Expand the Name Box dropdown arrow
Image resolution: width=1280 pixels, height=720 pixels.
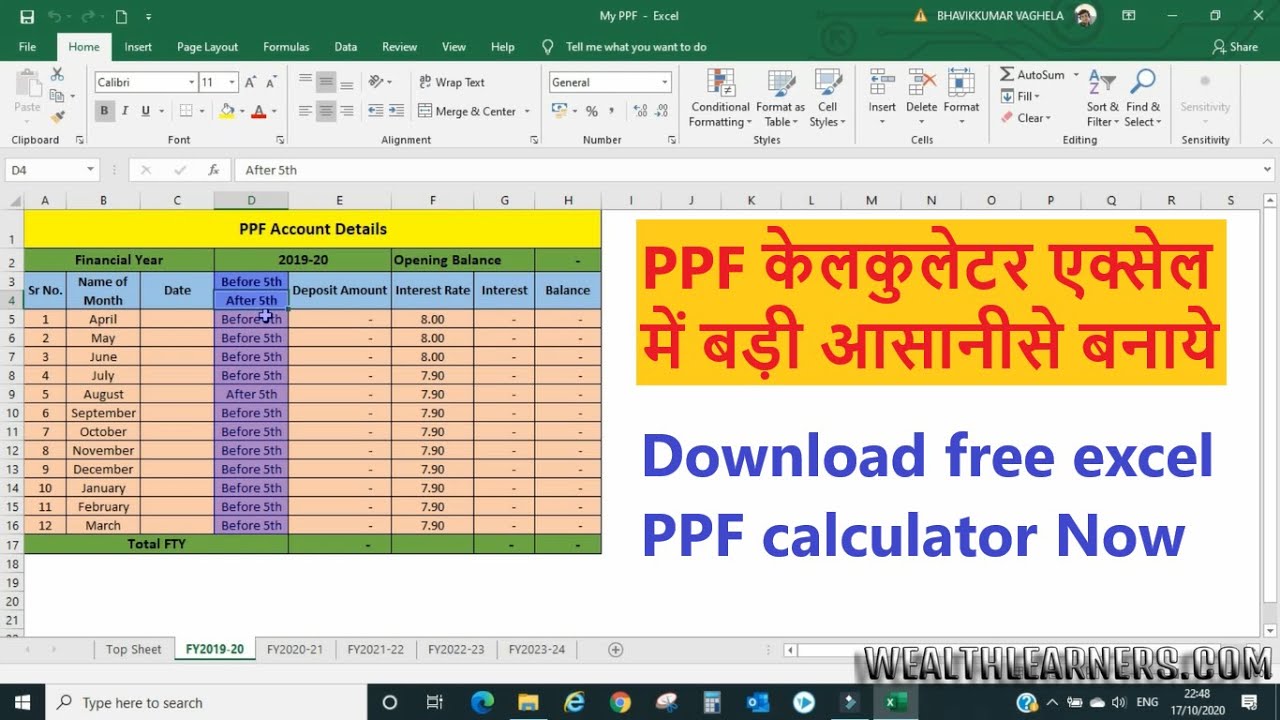pos(91,170)
